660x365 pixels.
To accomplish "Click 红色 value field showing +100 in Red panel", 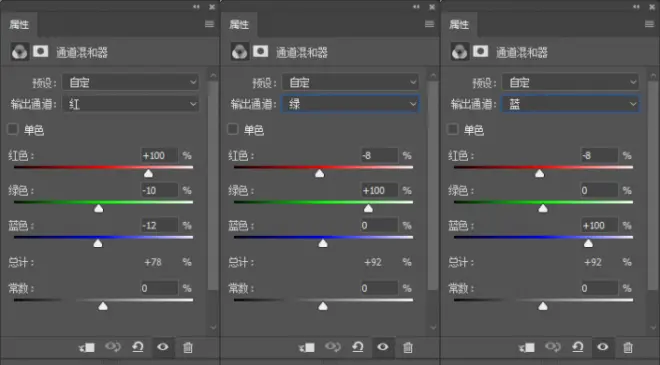I will click(159, 155).
